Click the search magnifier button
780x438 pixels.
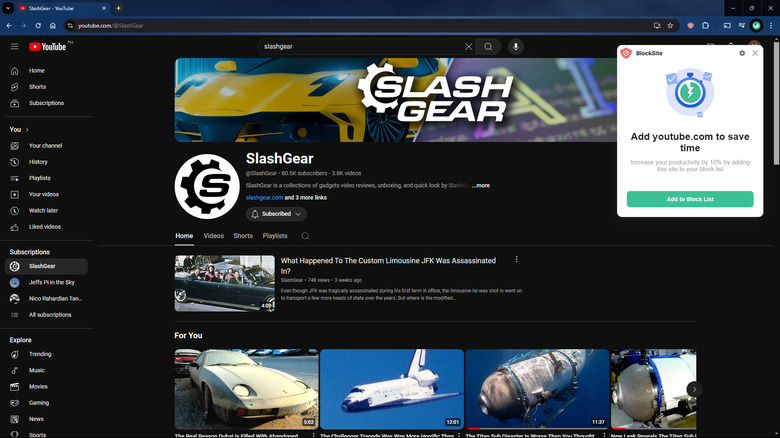(x=488, y=46)
